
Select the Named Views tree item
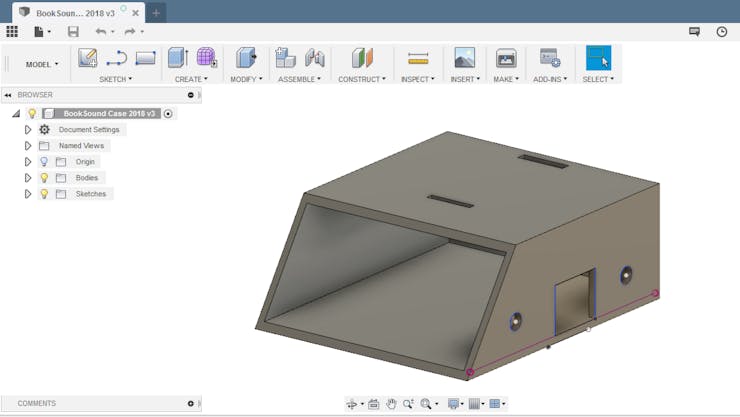[x=81, y=146]
